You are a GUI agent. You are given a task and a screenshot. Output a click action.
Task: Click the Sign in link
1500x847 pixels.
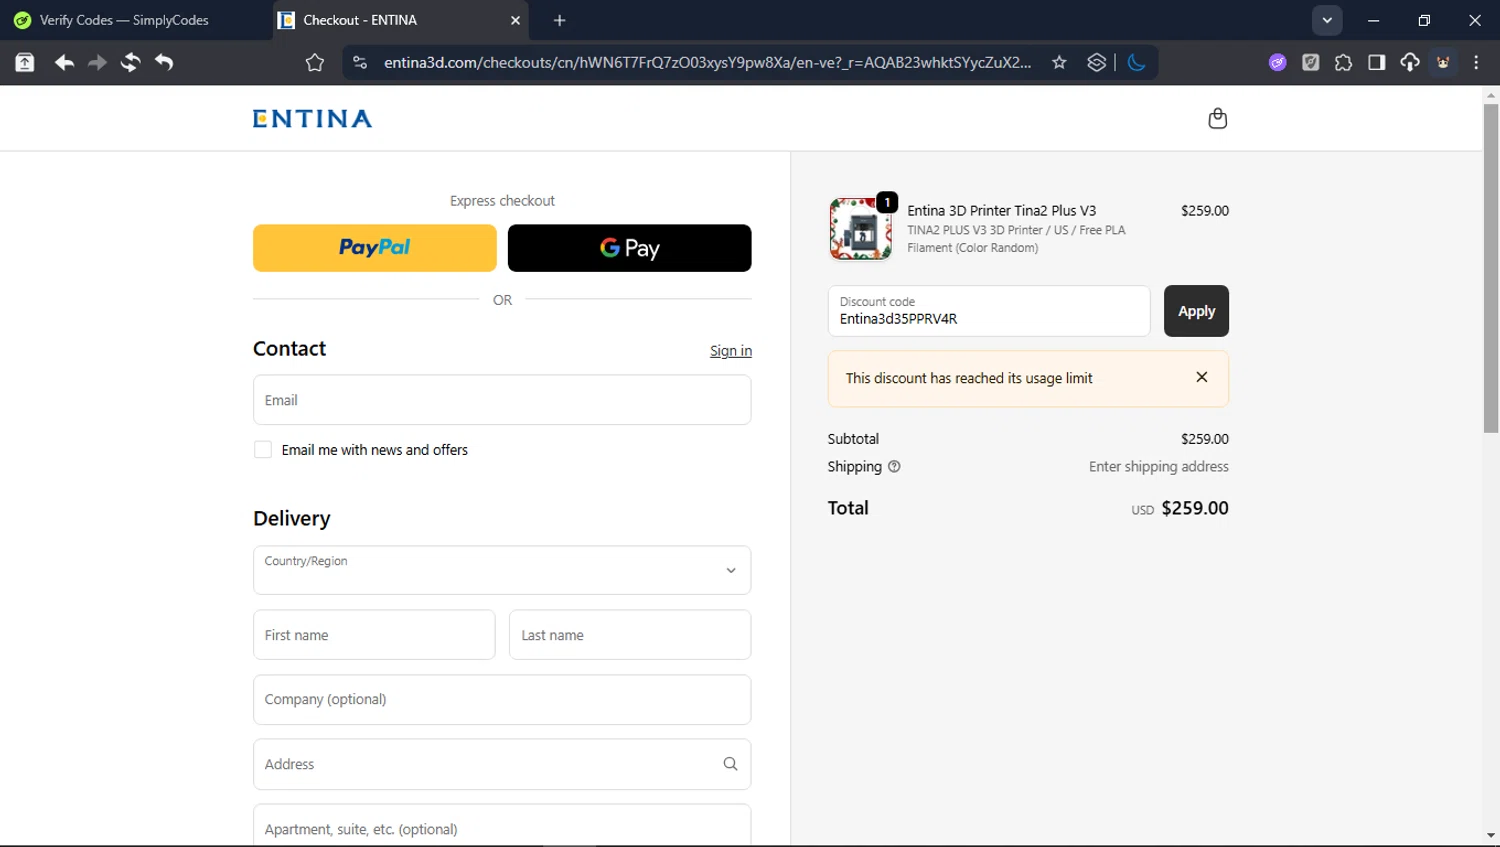731,351
